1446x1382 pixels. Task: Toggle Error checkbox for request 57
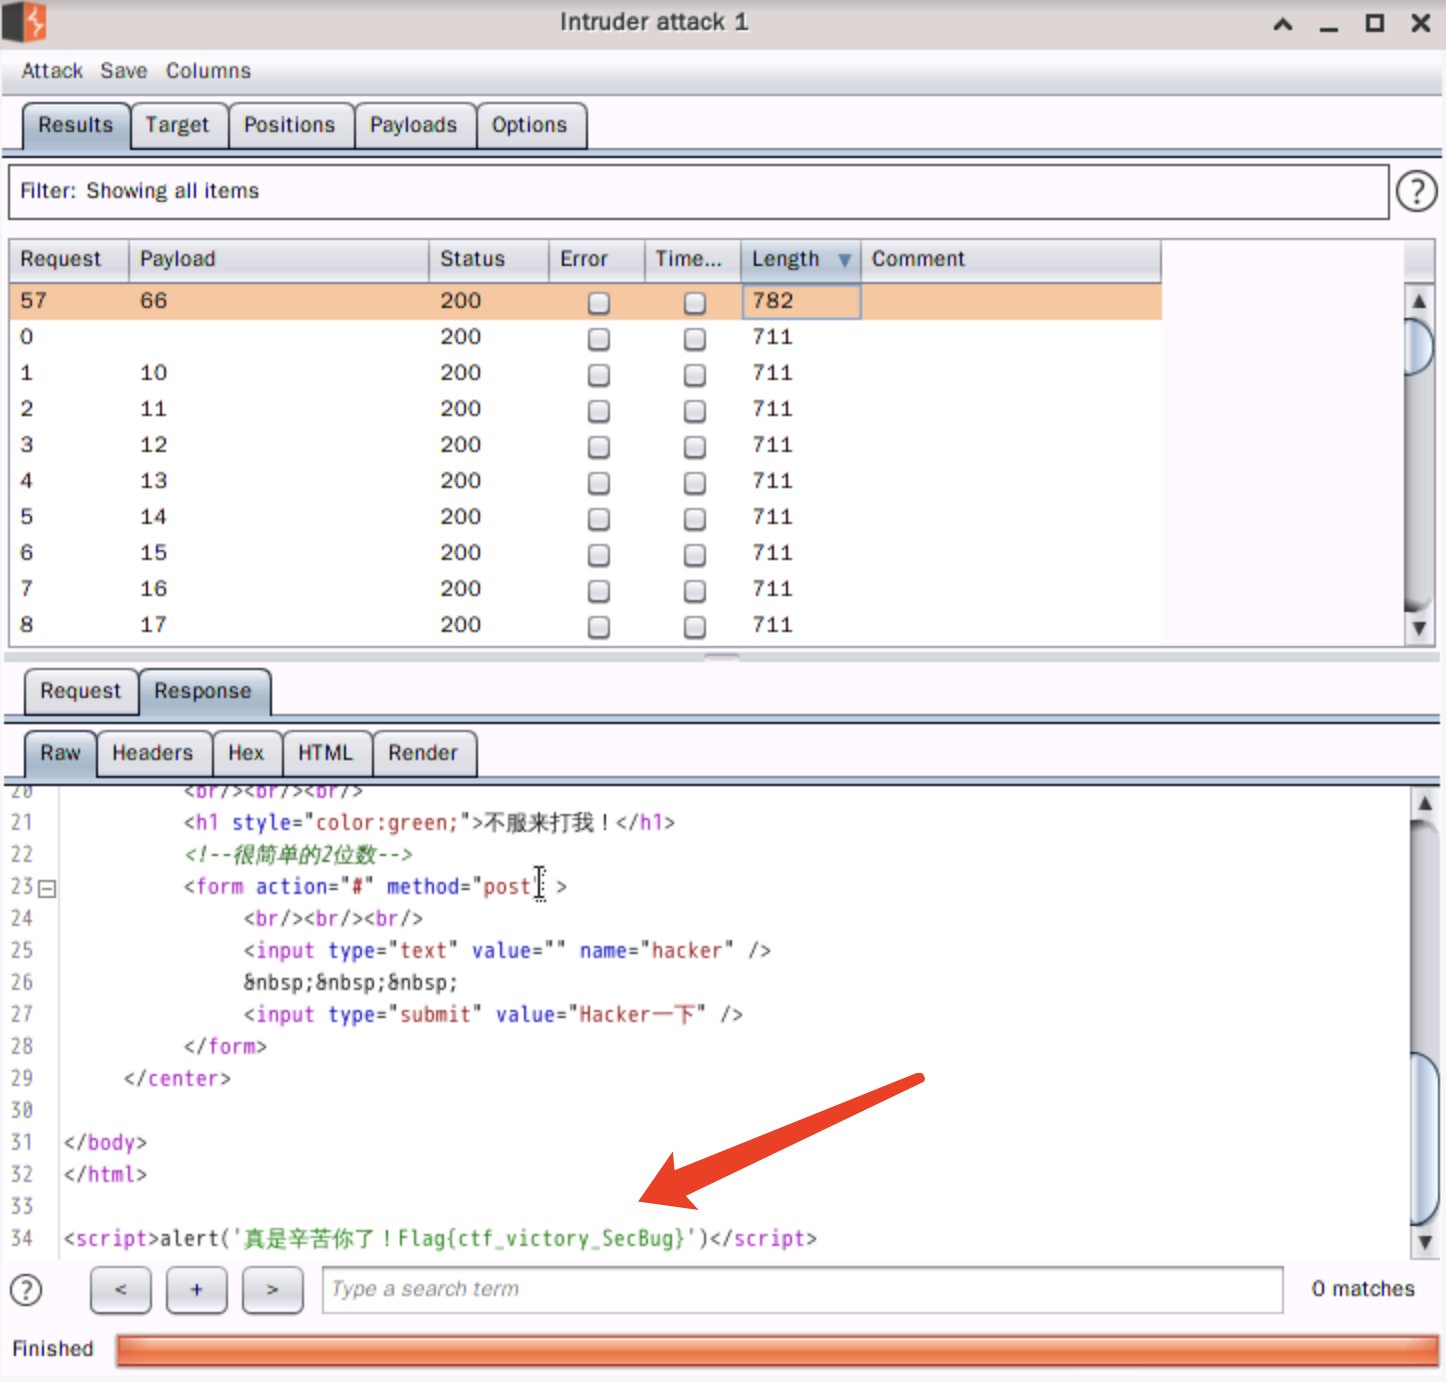599,302
